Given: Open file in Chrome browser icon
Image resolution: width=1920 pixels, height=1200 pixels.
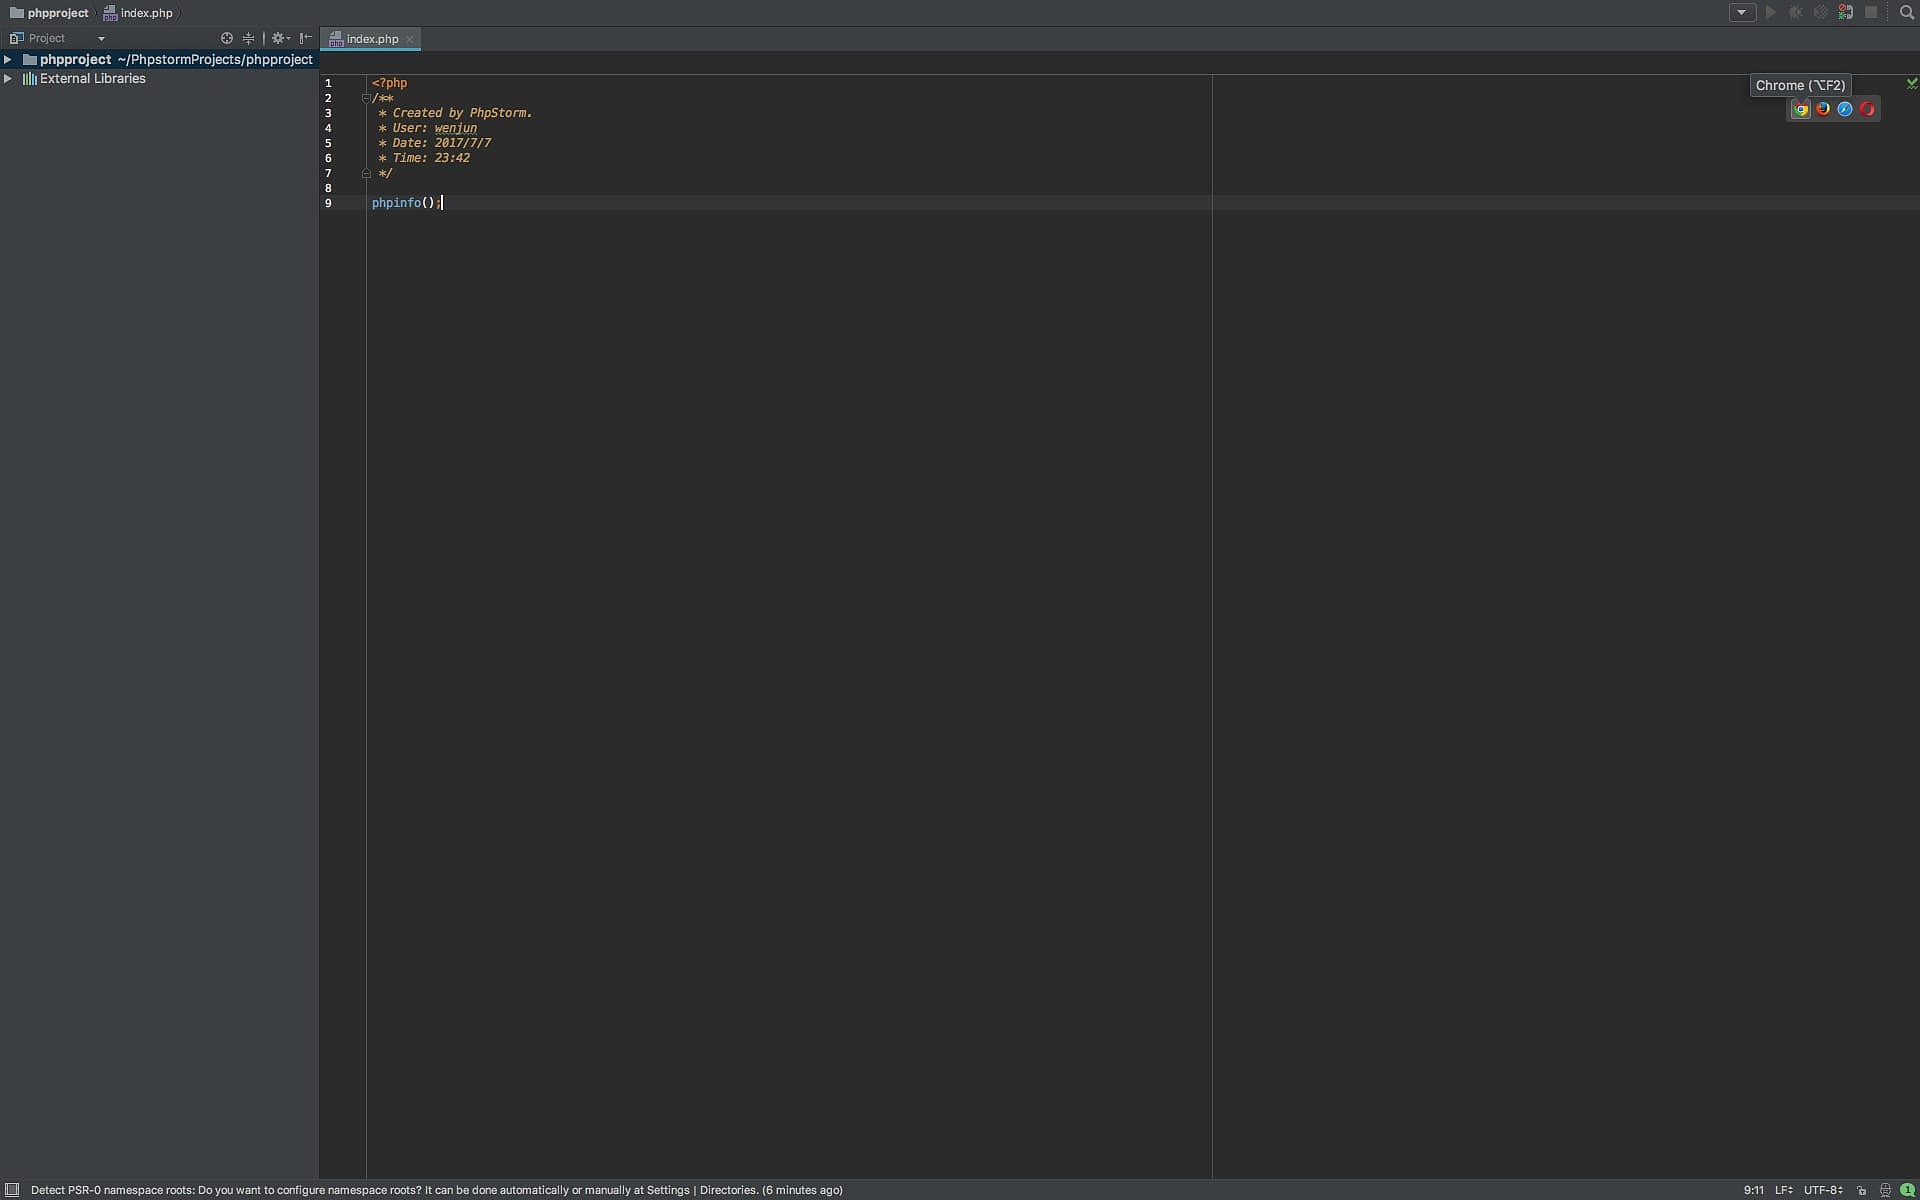Looking at the screenshot, I should (1800, 110).
